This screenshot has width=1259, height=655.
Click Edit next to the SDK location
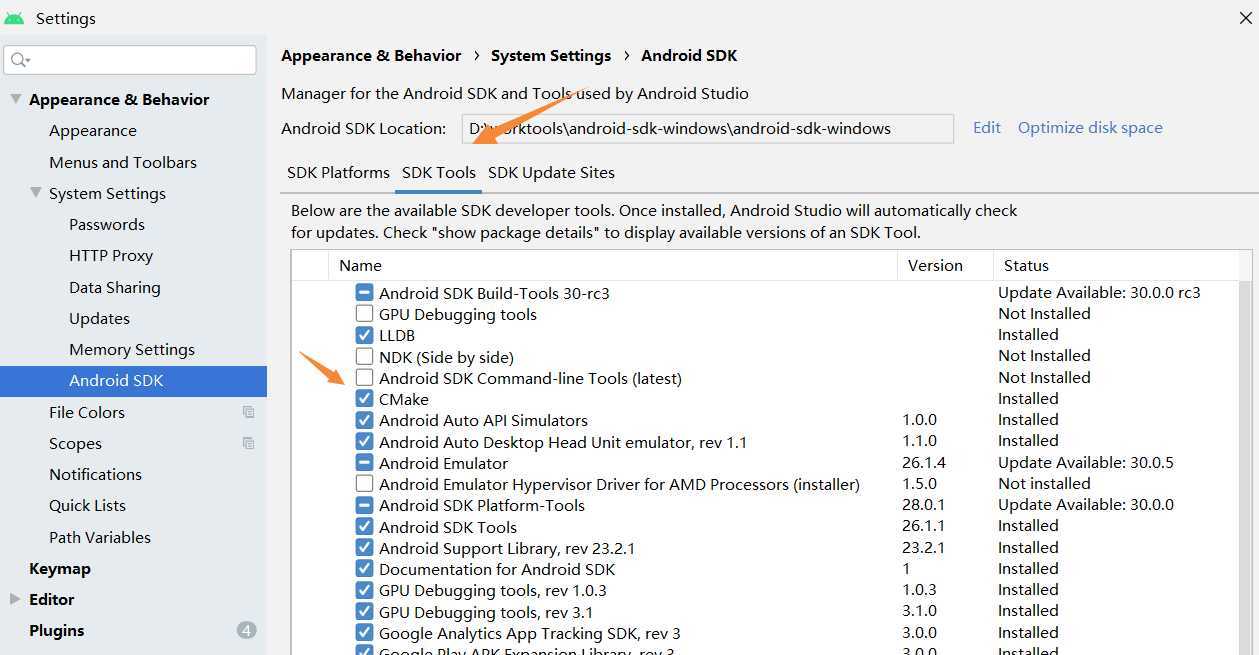click(987, 128)
